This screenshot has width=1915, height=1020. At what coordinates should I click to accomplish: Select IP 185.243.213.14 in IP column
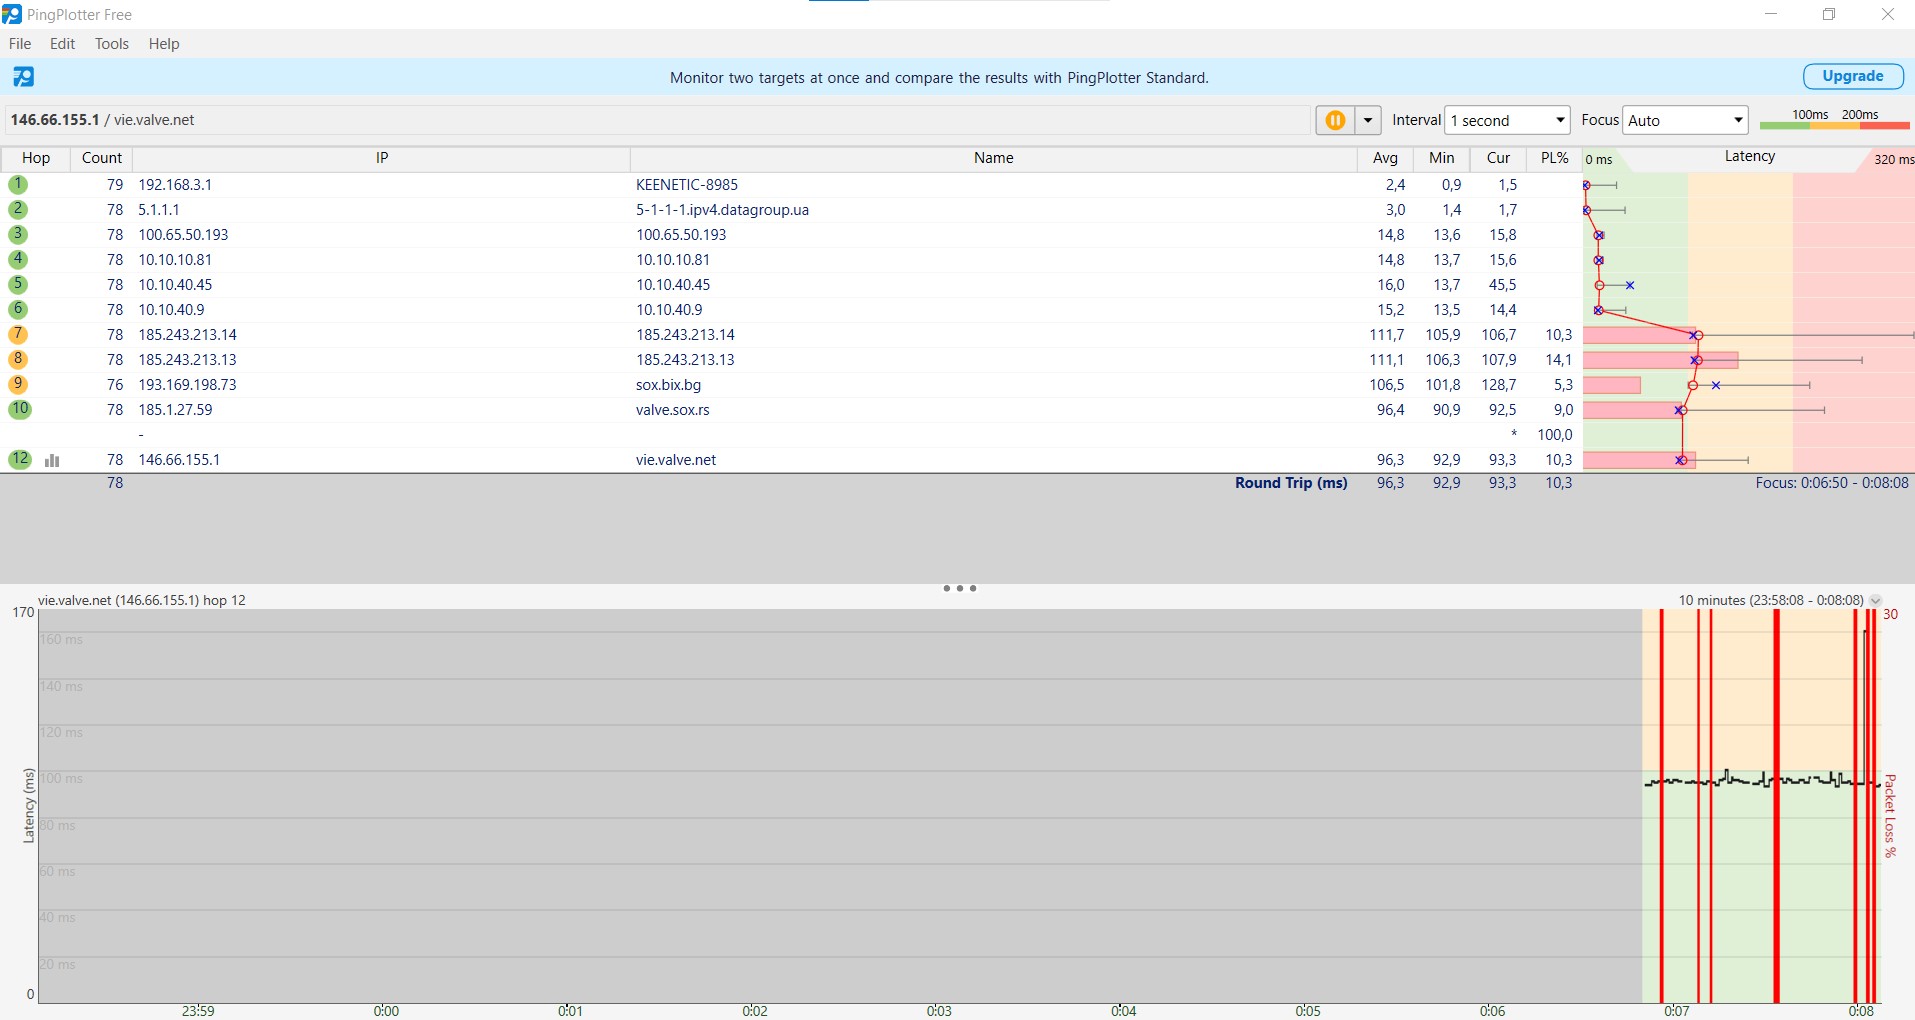click(x=187, y=334)
